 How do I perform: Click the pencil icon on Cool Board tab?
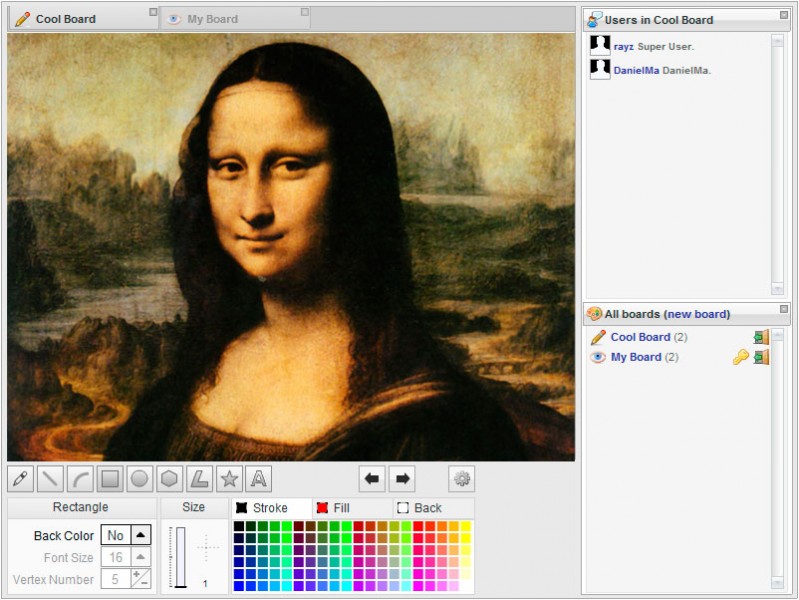tap(22, 19)
